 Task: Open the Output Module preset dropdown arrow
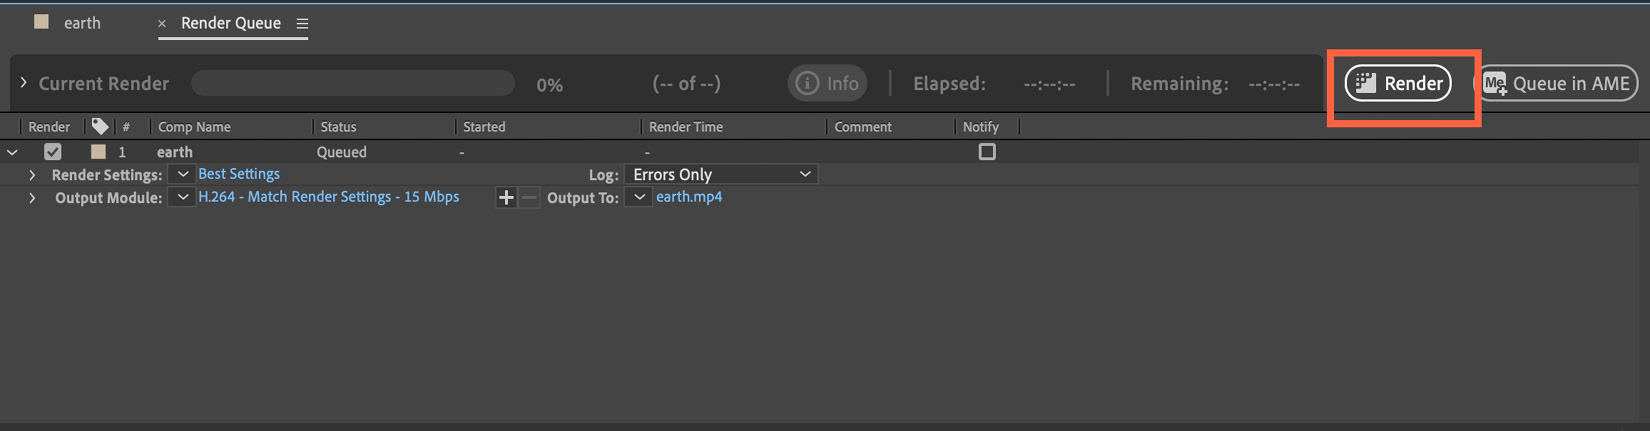[x=182, y=197]
